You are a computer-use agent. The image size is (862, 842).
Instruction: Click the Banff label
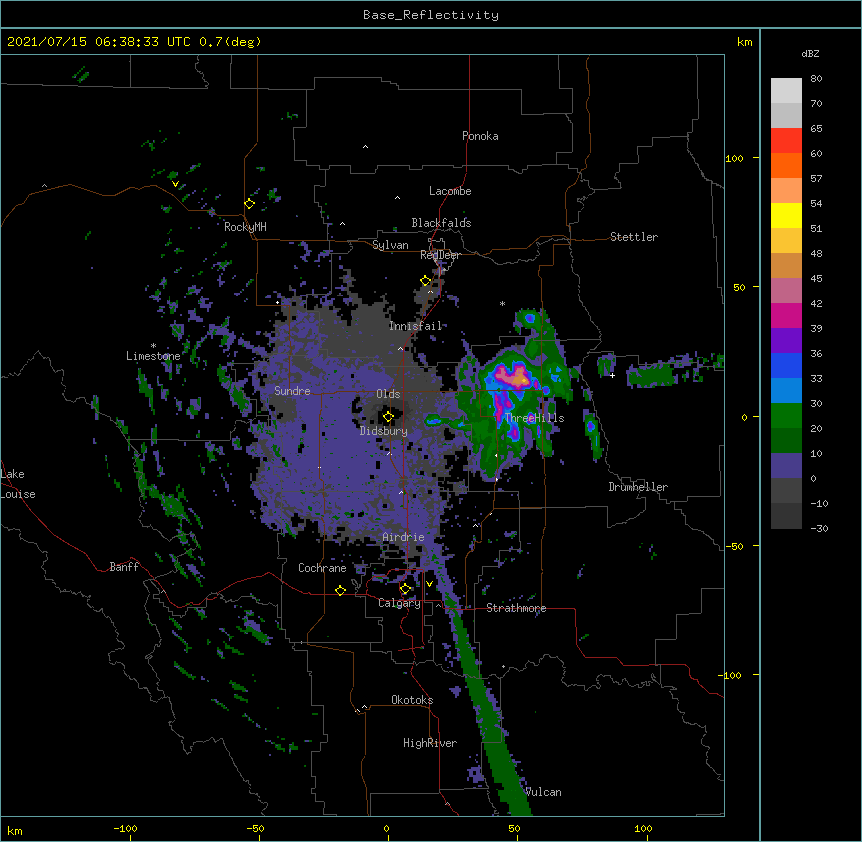pos(124,567)
